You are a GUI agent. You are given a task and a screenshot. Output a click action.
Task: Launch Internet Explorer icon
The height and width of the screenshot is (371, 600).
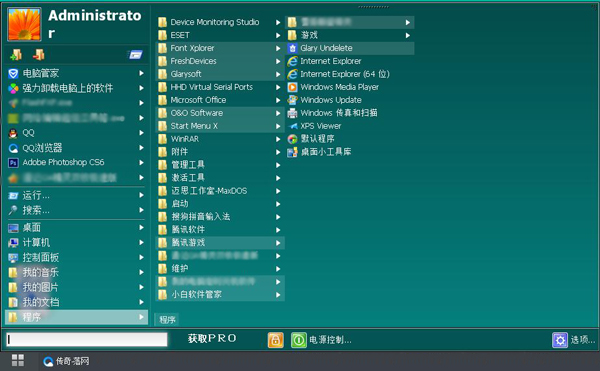pos(292,61)
